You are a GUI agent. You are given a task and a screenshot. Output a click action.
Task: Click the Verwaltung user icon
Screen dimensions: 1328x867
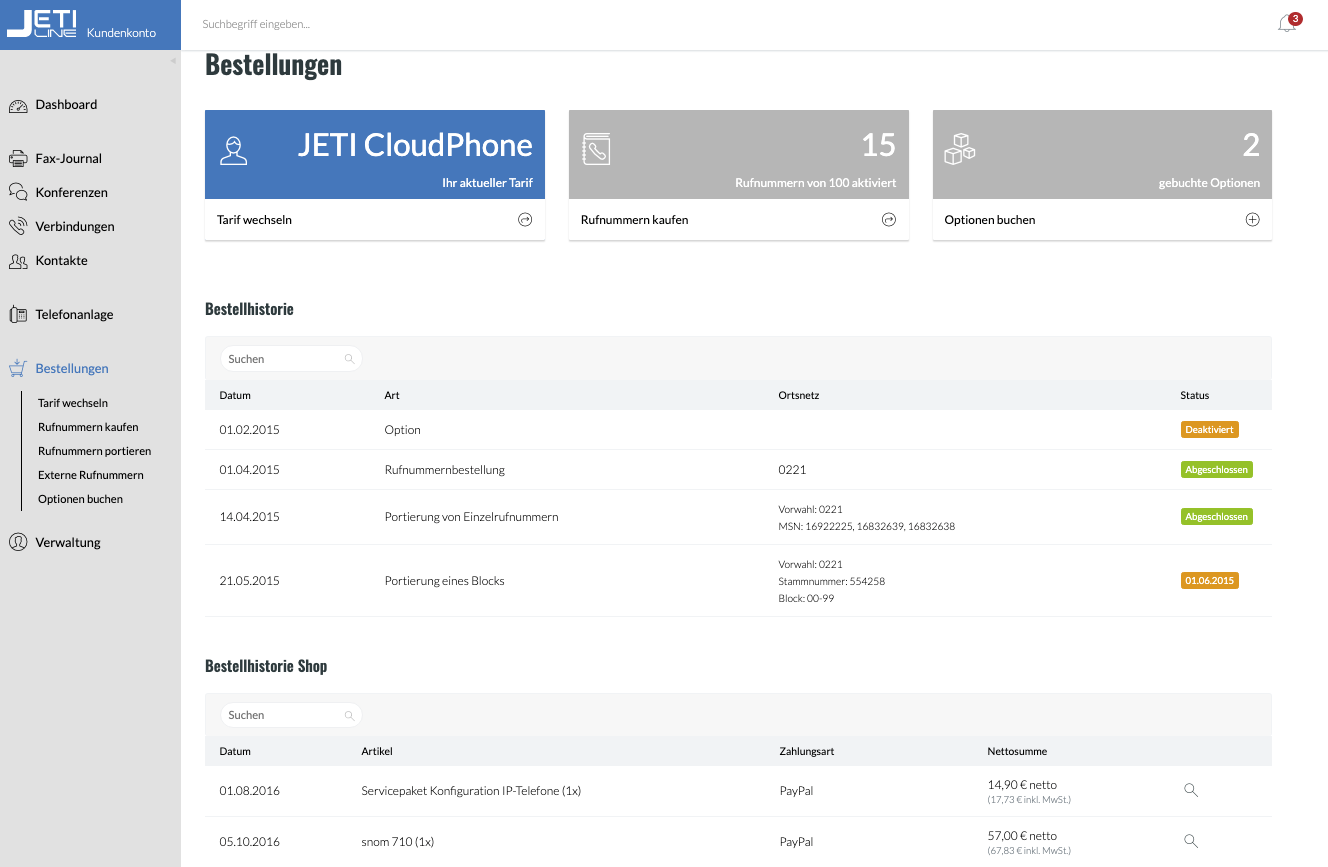18,542
